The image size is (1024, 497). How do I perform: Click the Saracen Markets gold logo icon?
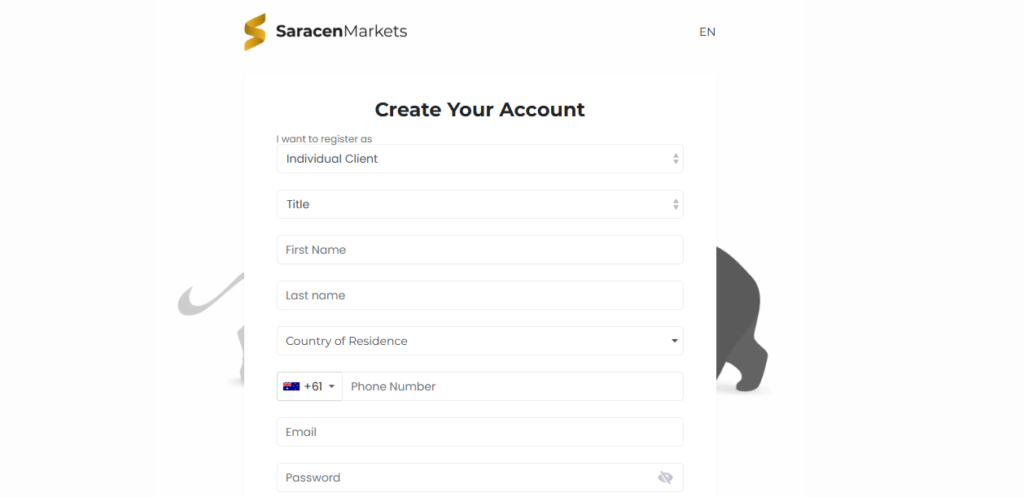click(255, 31)
